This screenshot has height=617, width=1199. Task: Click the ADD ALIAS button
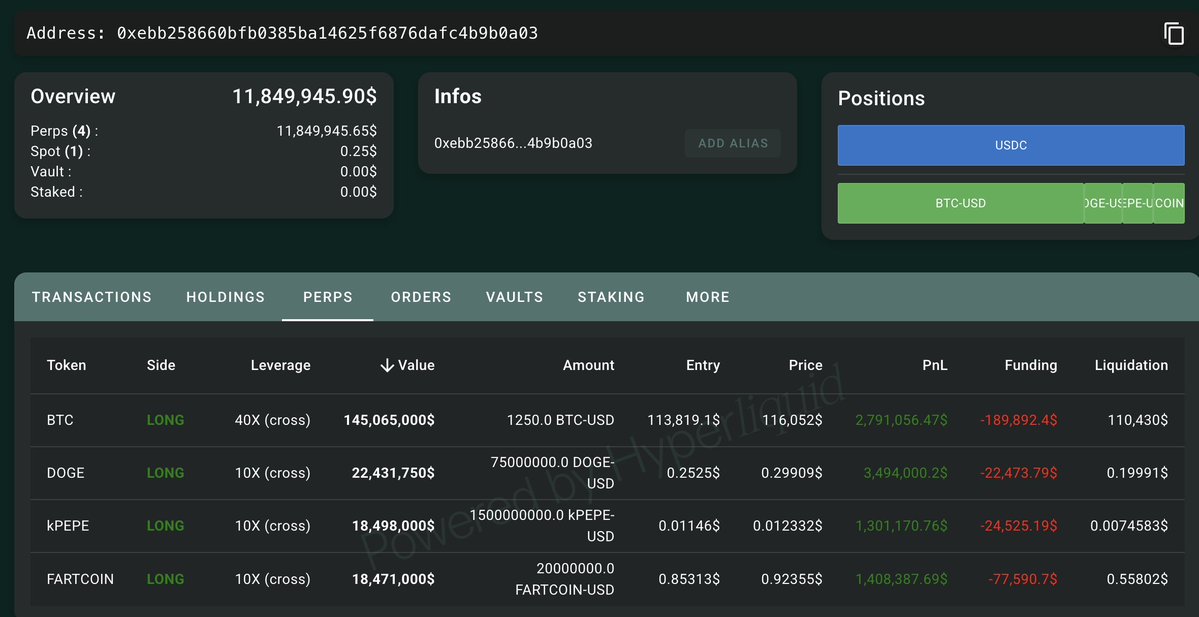[733, 143]
